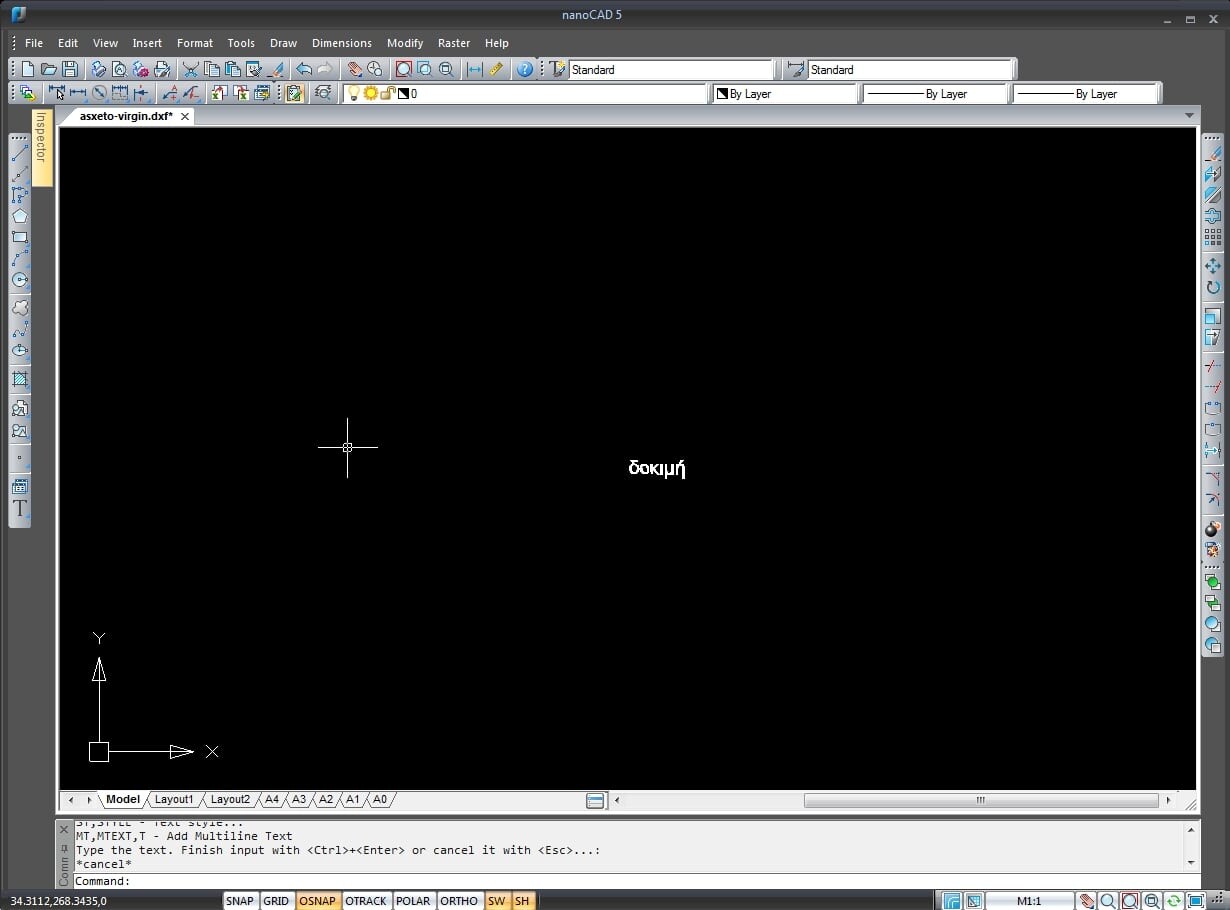Click the Save file icon

coord(70,70)
